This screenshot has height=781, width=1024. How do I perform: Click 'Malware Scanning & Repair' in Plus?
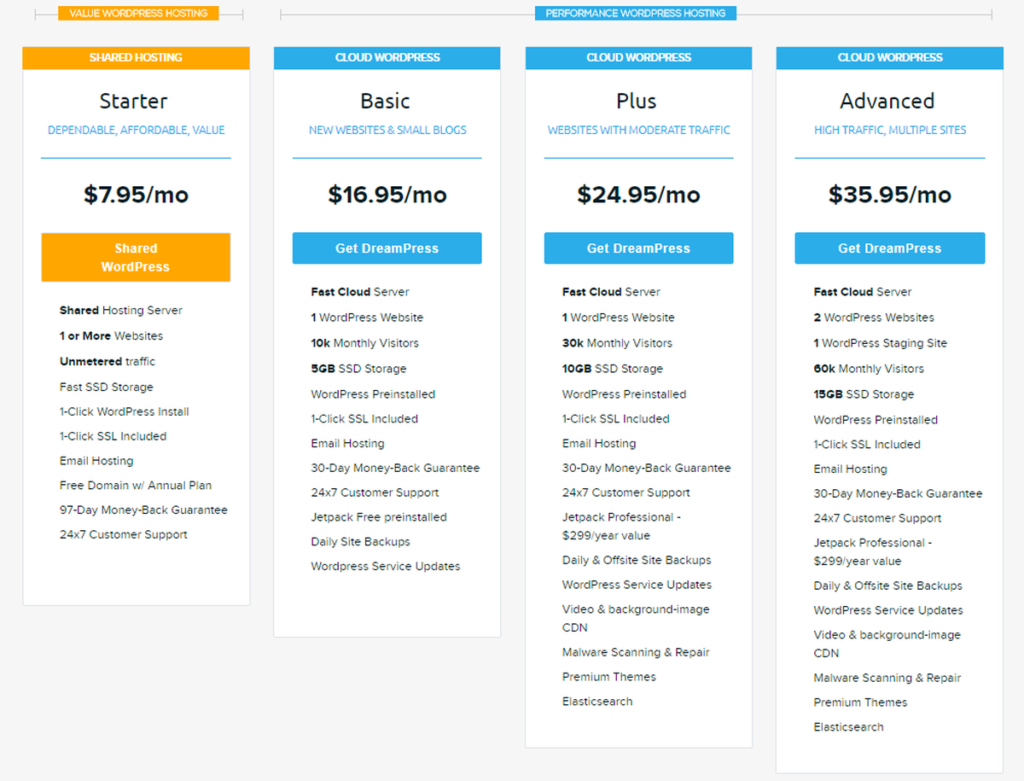(636, 652)
